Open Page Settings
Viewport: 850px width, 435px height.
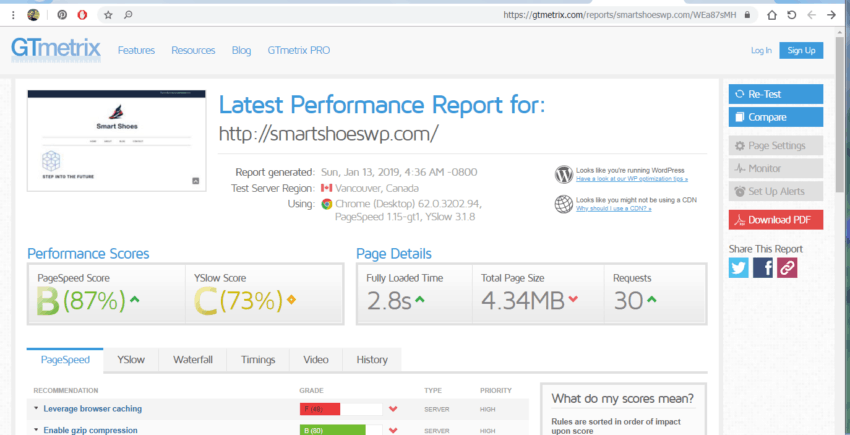[776, 145]
